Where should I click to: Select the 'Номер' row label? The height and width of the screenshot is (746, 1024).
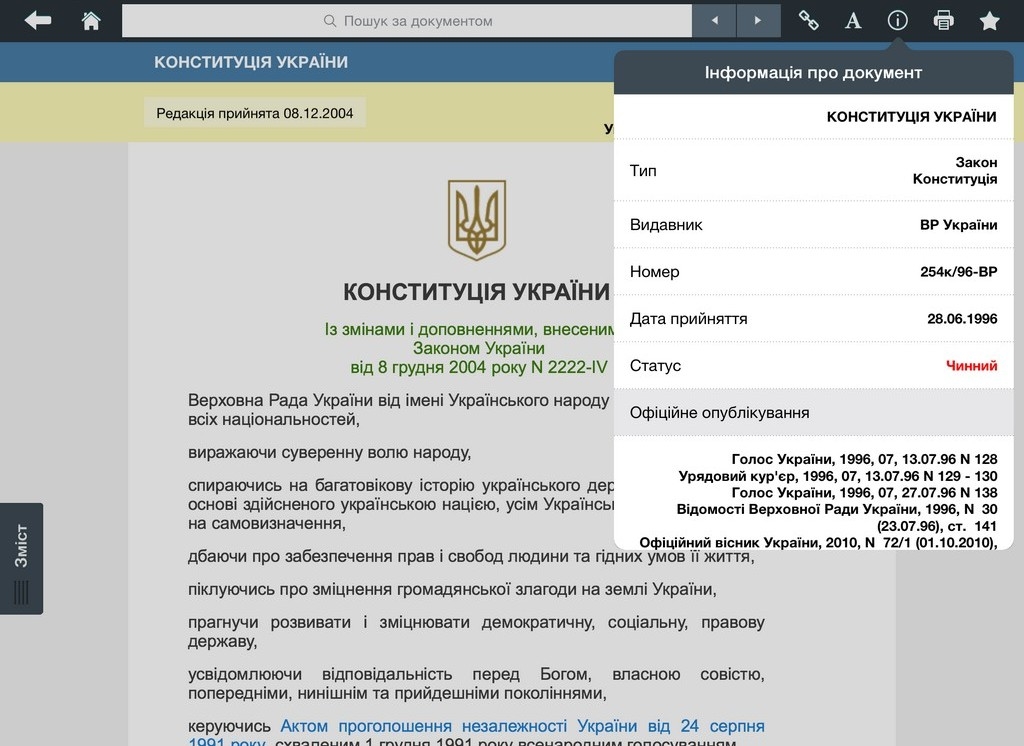point(654,272)
